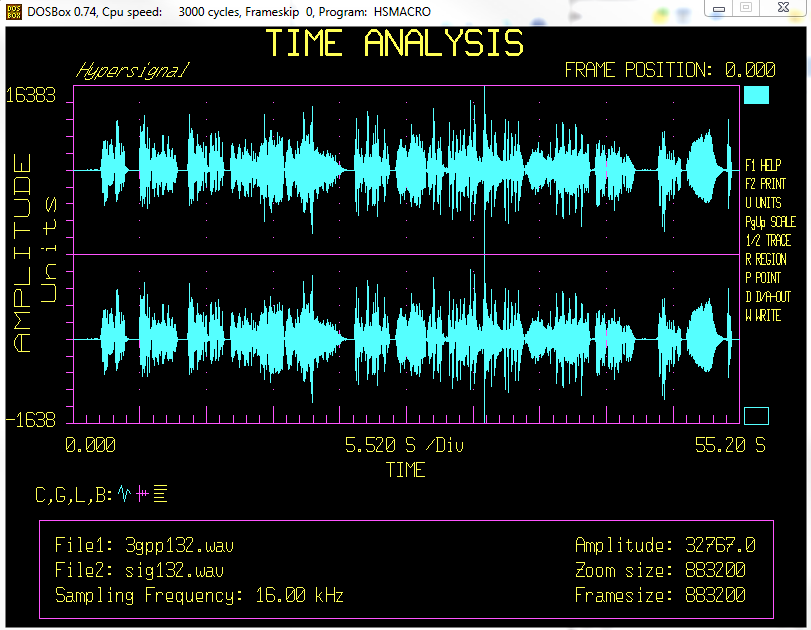Viewport: 811px width, 630px height.
Task: Choose PgUp SCALE option
Action: click(x=770, y=222)
